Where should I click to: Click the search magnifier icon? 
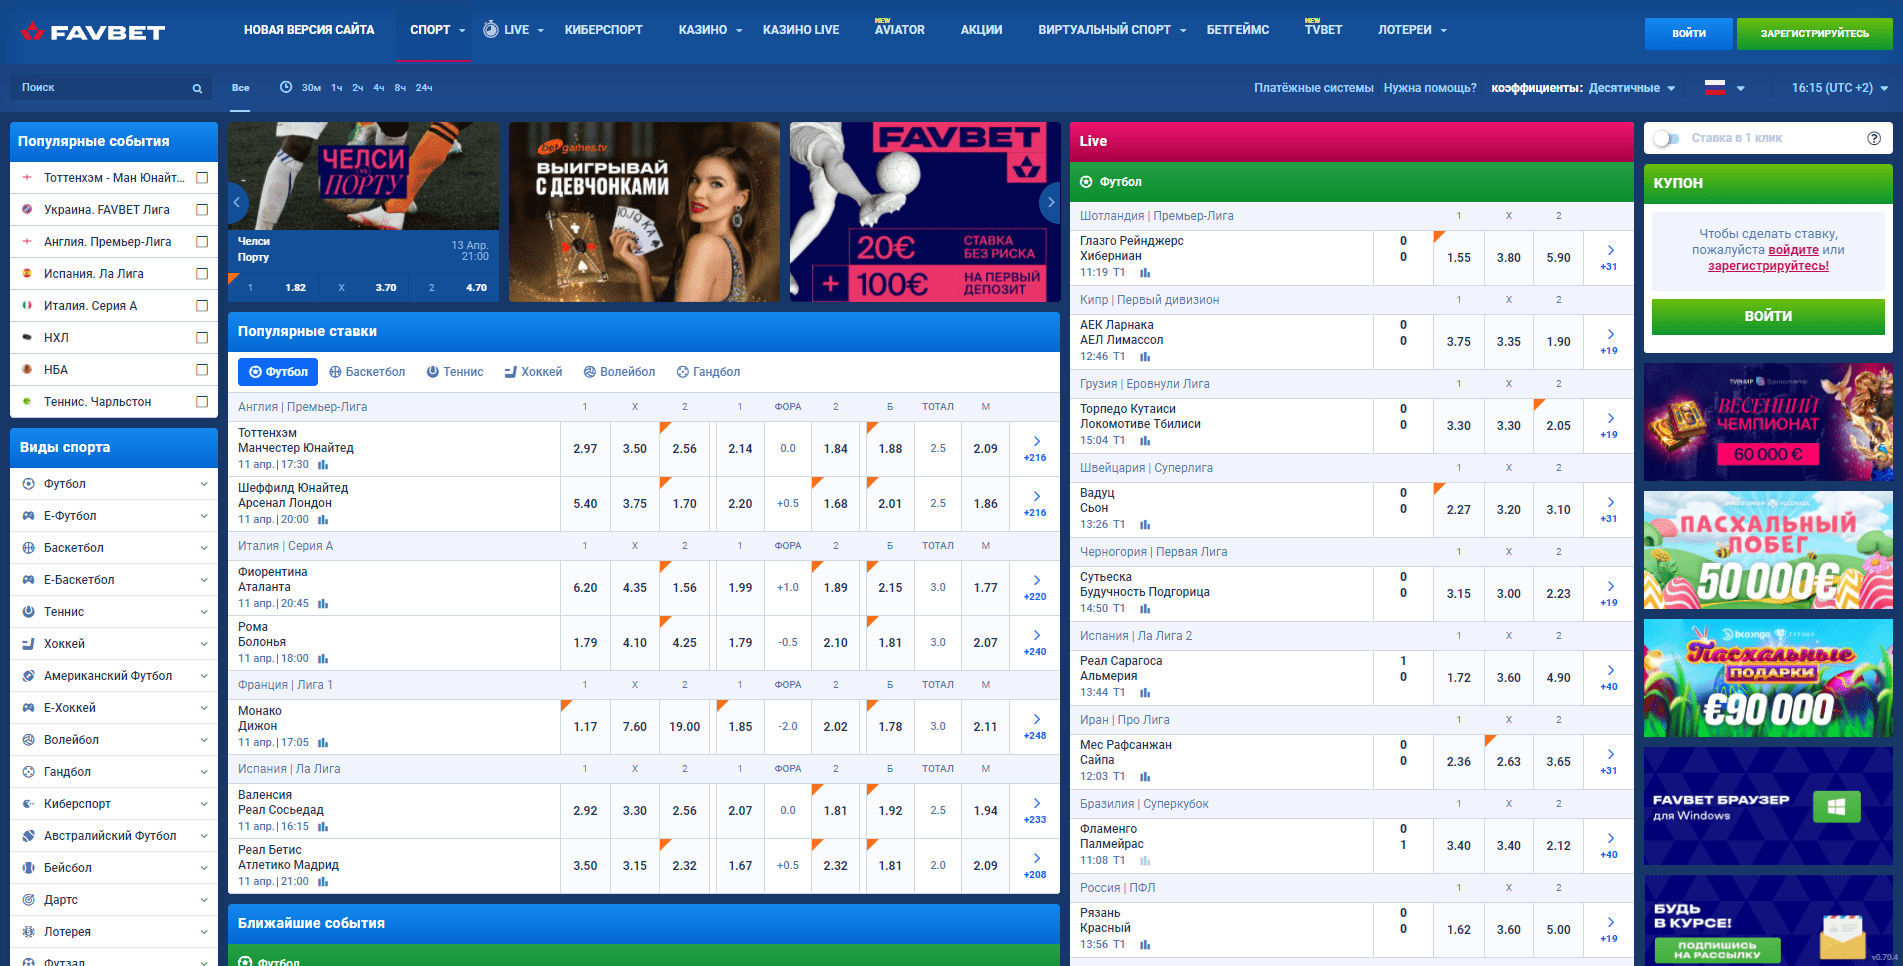(197, 88)
